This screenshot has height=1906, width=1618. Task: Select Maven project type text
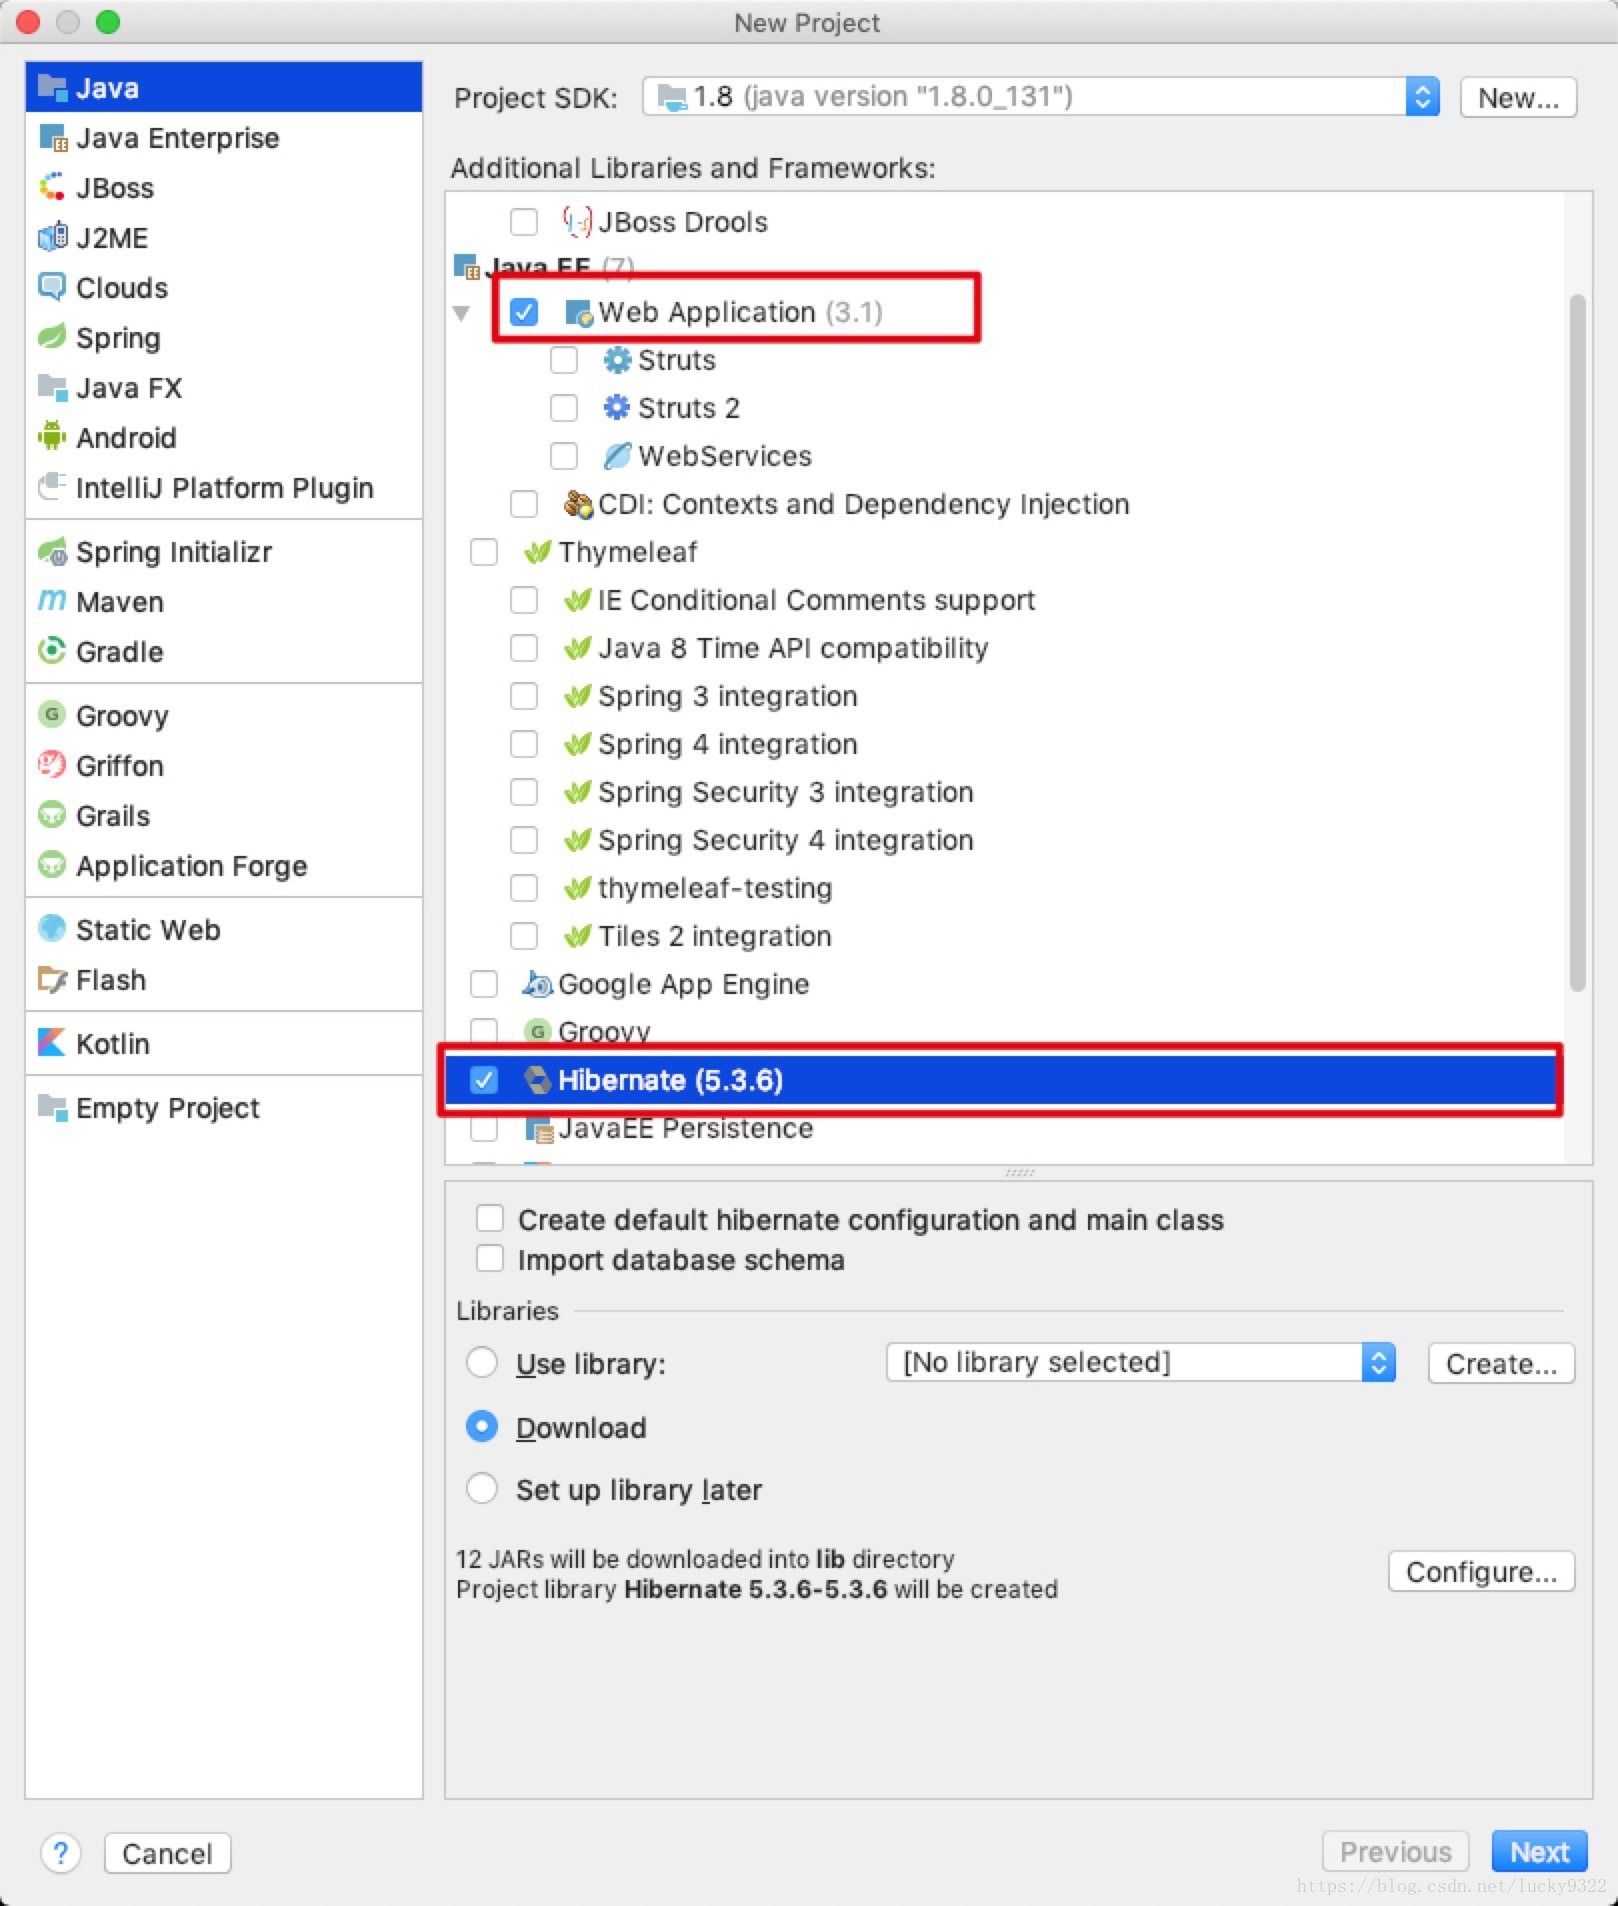tap(120, 602)
